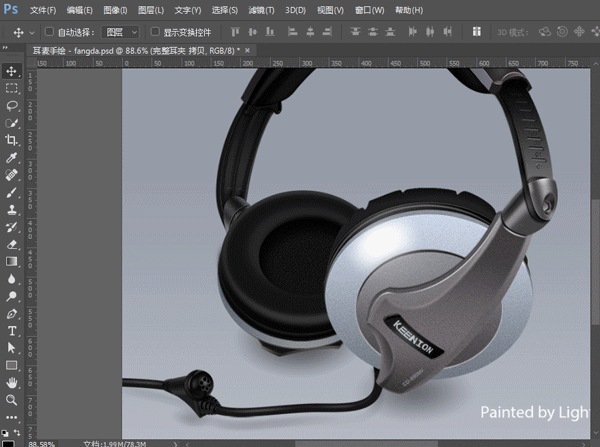
Task: Open the 视图(V) menu
Action: (330, 10)
